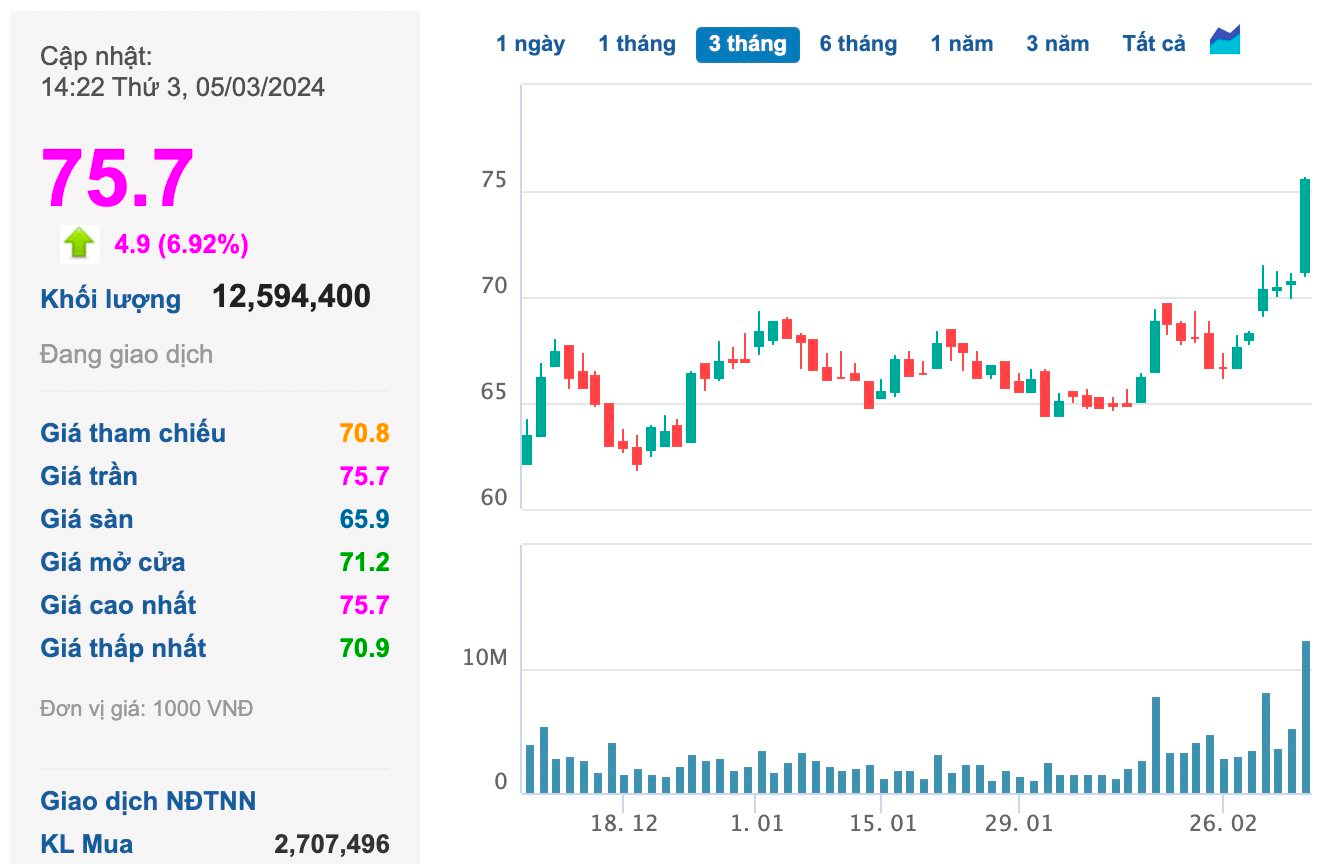This screenshot has height=864, width=1328.
Task: Select the "3 tháng" time range tab
Action: 747,43
